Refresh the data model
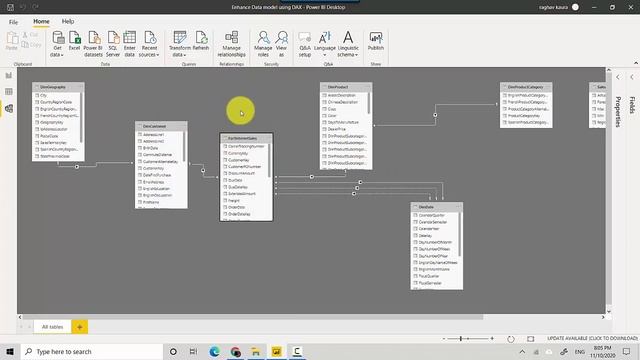The height and width of the screenshot is (360, 640). click(x=201, y=41)
